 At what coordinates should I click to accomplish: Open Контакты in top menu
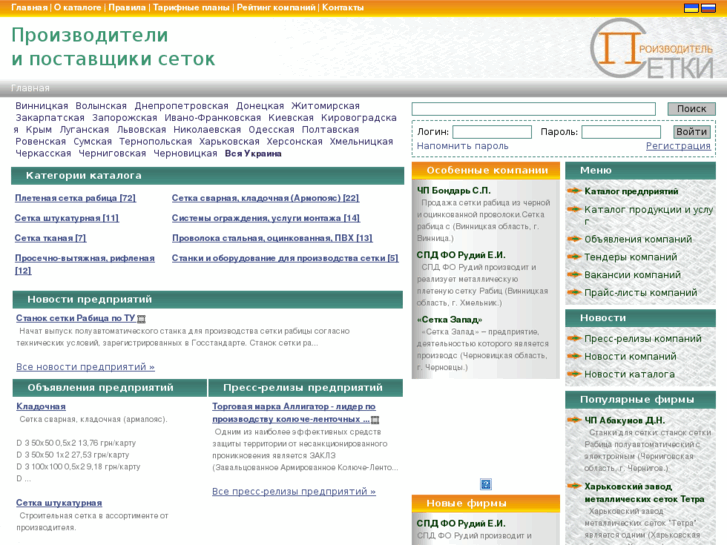343,7
